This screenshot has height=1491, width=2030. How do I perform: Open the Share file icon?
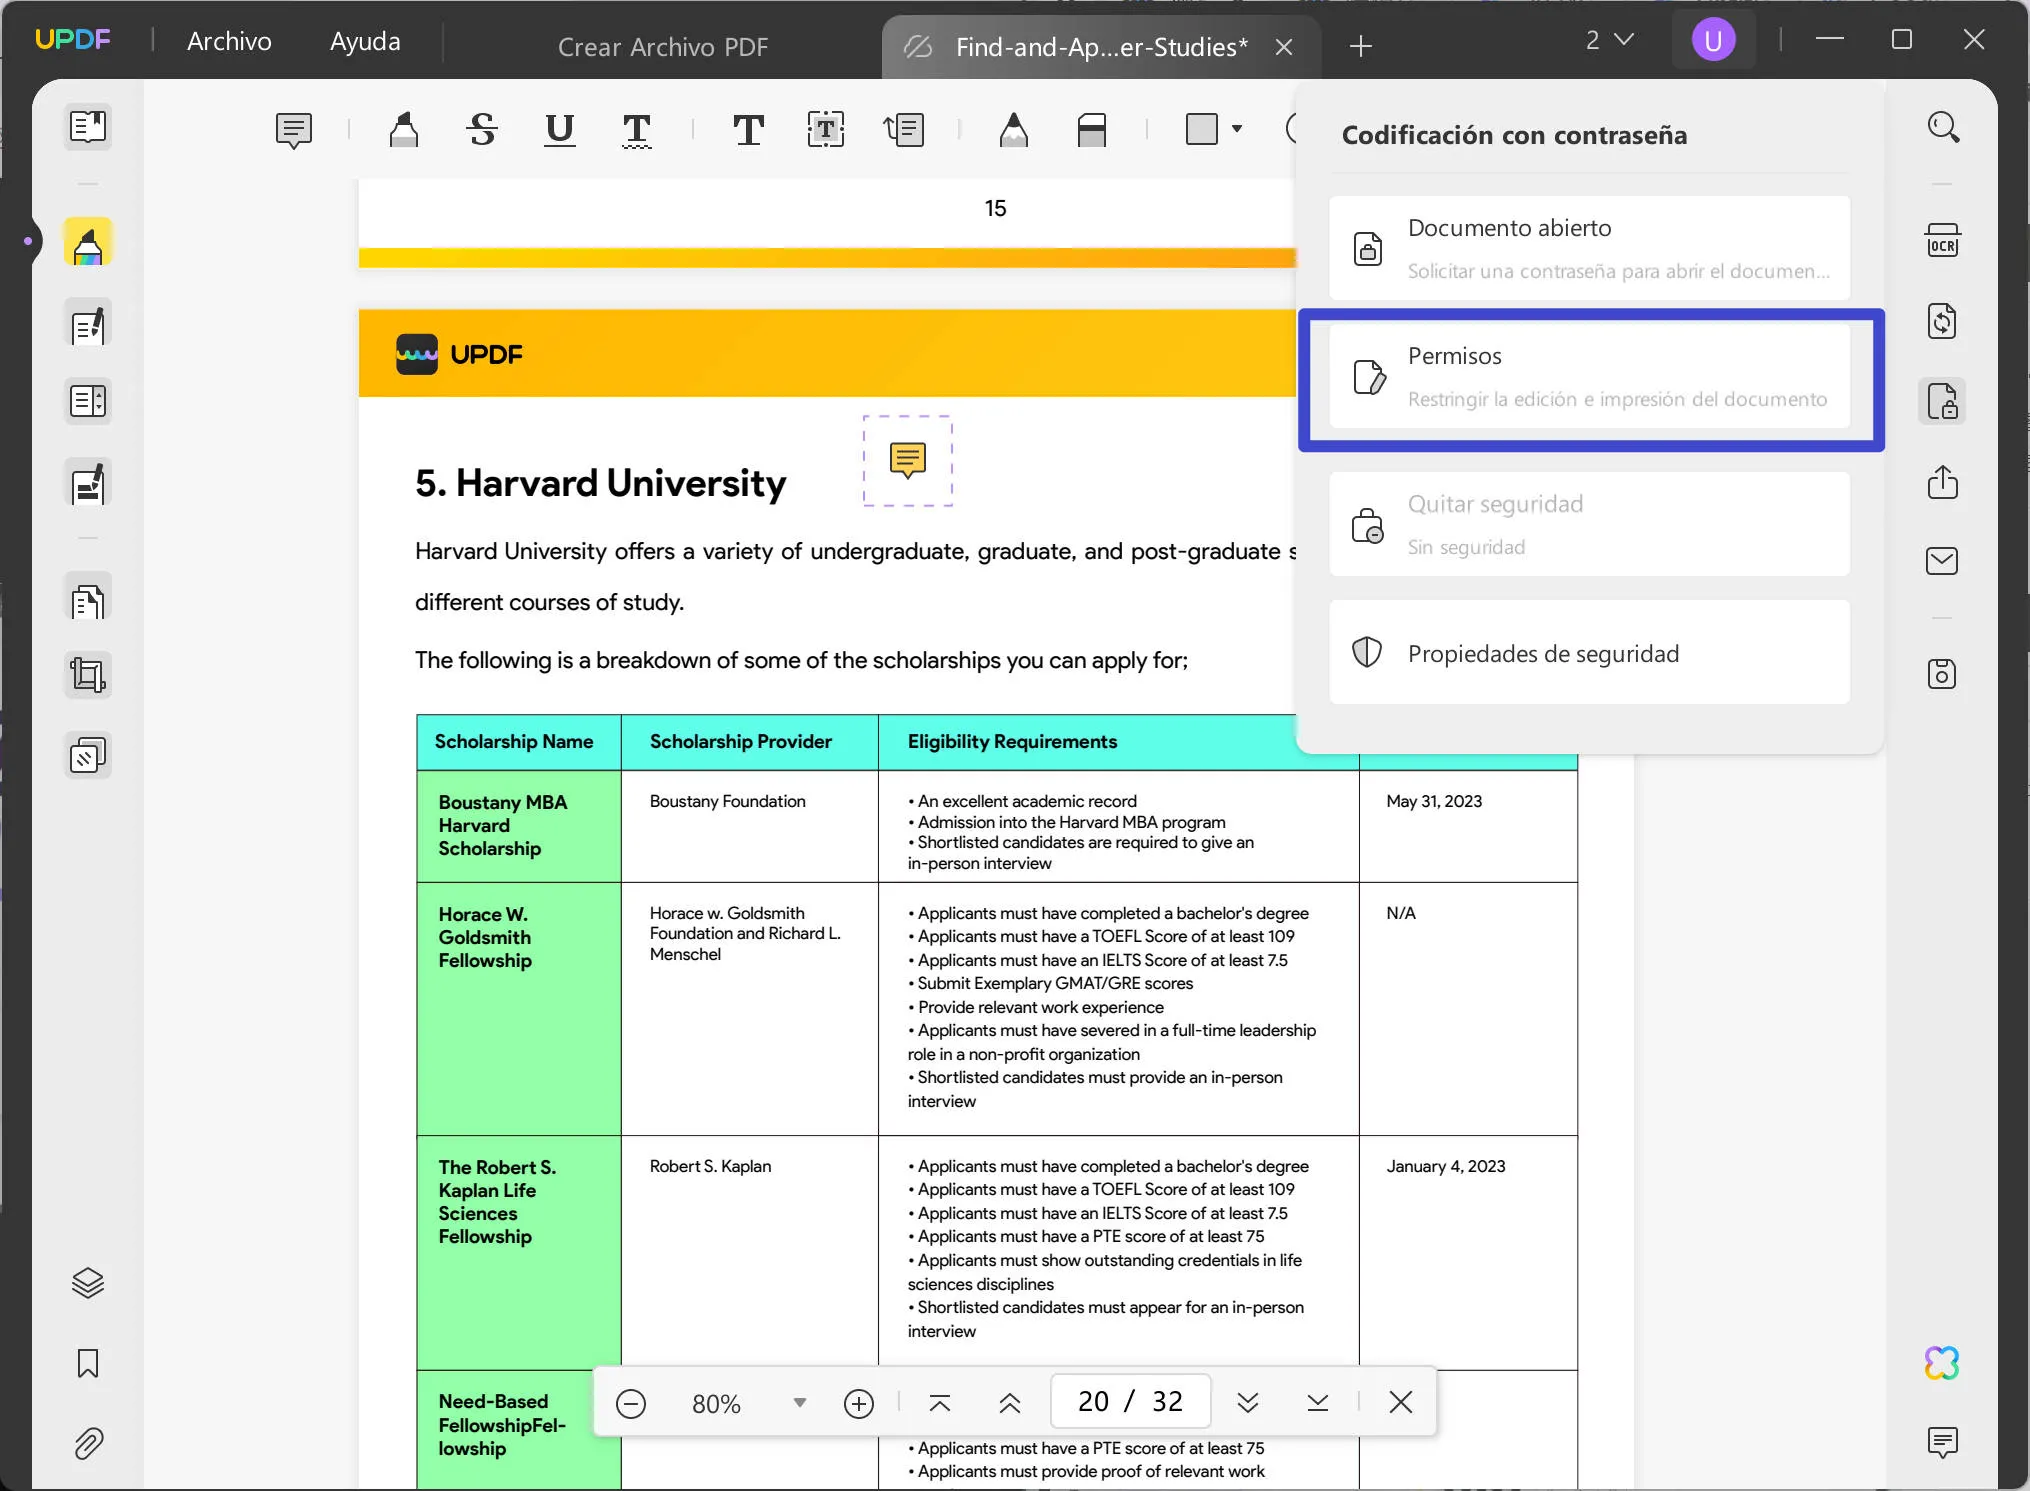pyautogui.click(x=1943, y=482)
